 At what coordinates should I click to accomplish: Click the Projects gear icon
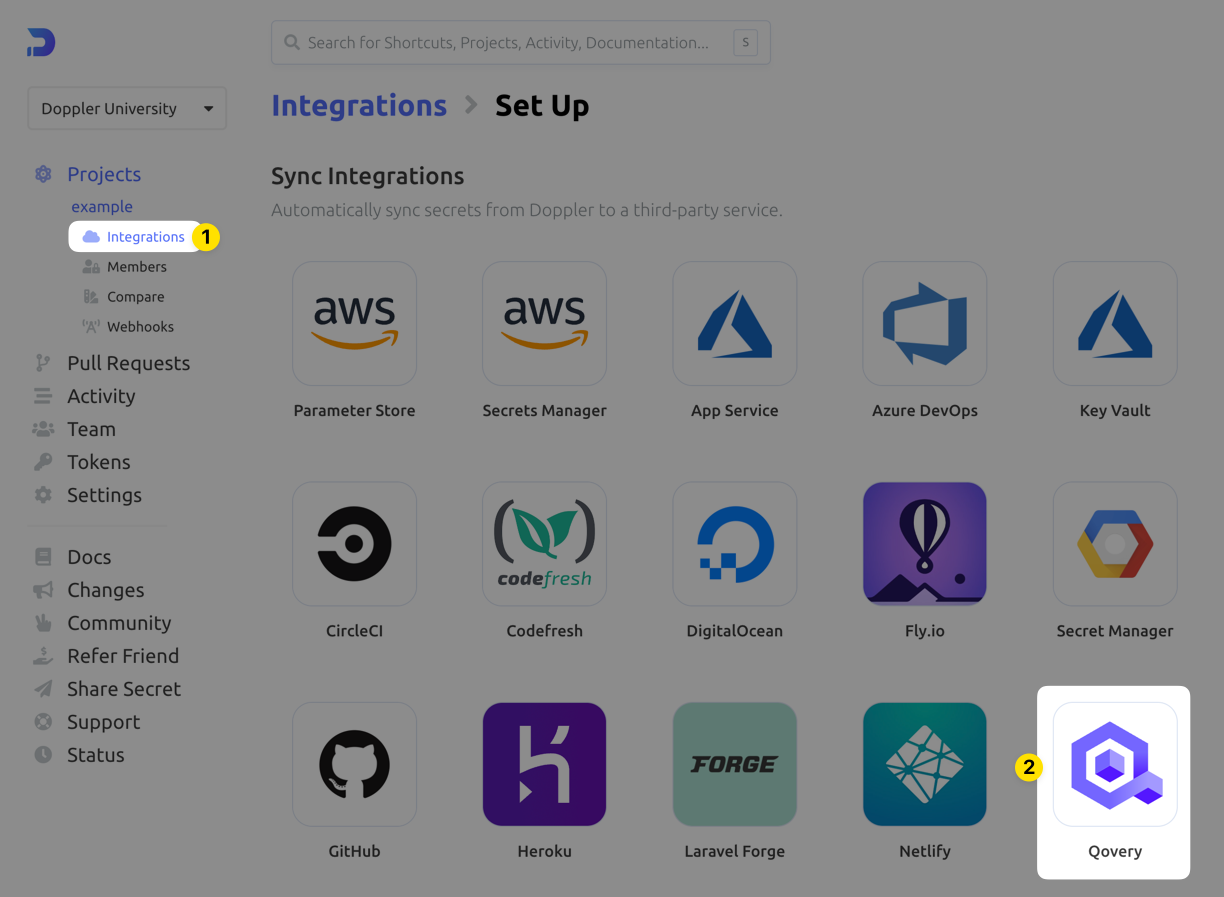[43, 174]
